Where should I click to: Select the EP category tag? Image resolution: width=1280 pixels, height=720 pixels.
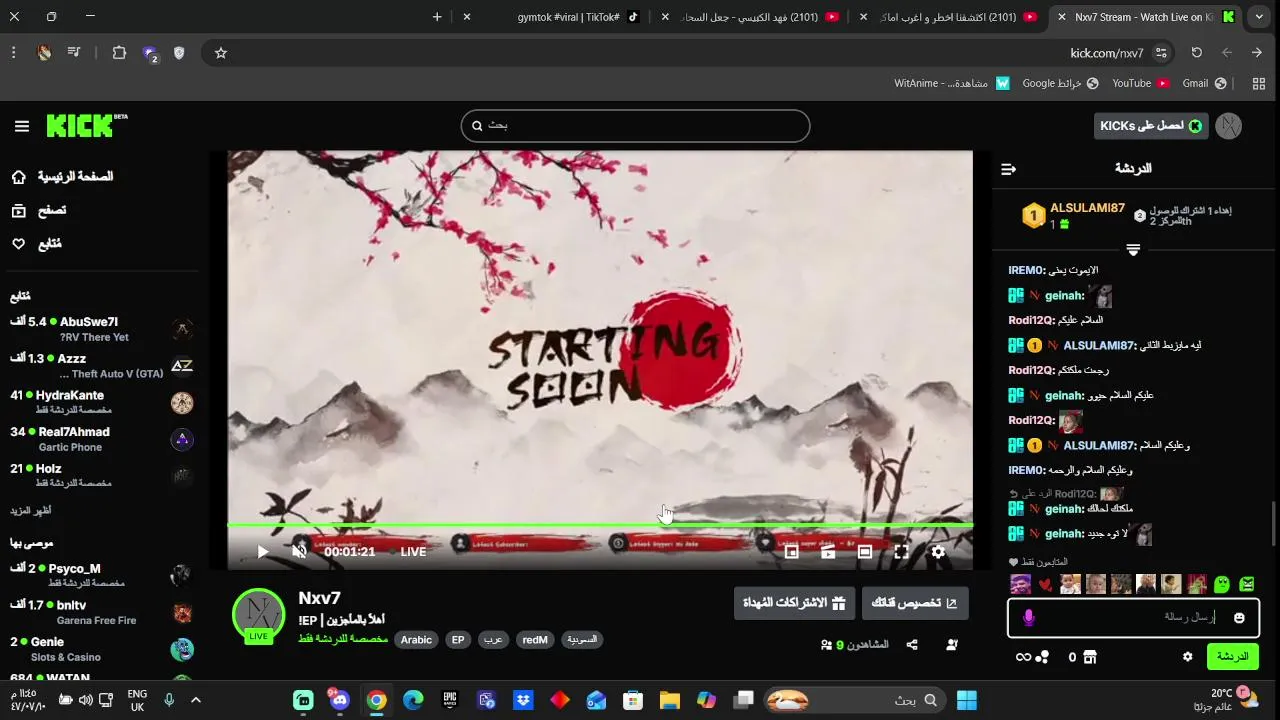[x=458, y=640]
